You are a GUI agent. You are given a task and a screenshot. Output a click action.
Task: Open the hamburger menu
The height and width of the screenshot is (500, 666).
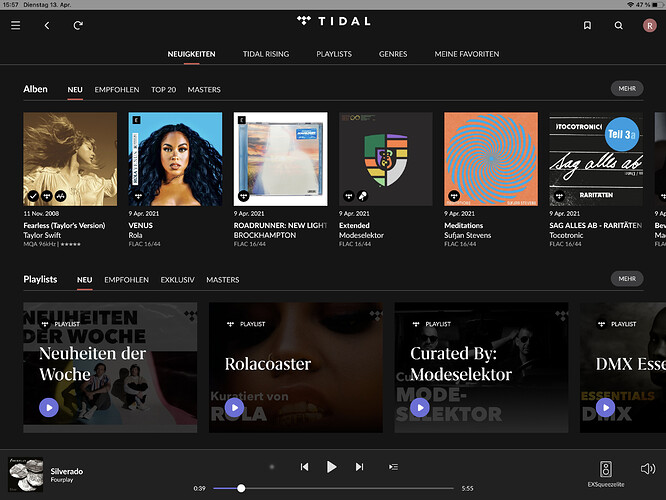click(15, 25)
